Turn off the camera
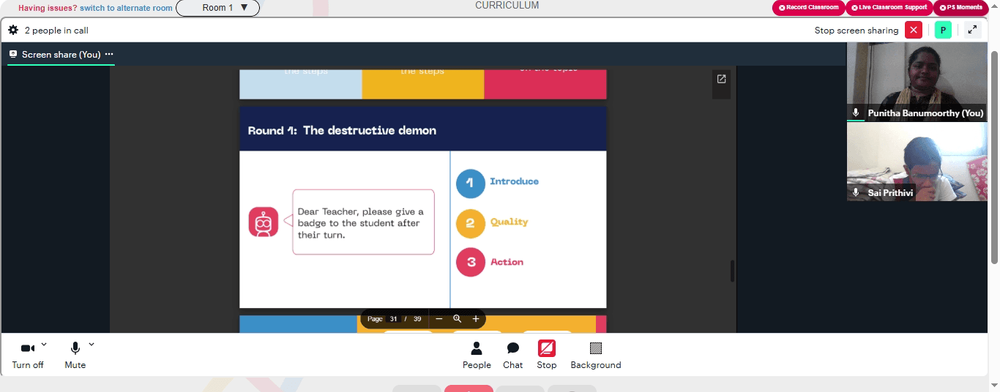 pyautogui.click(x=27, y=355)
